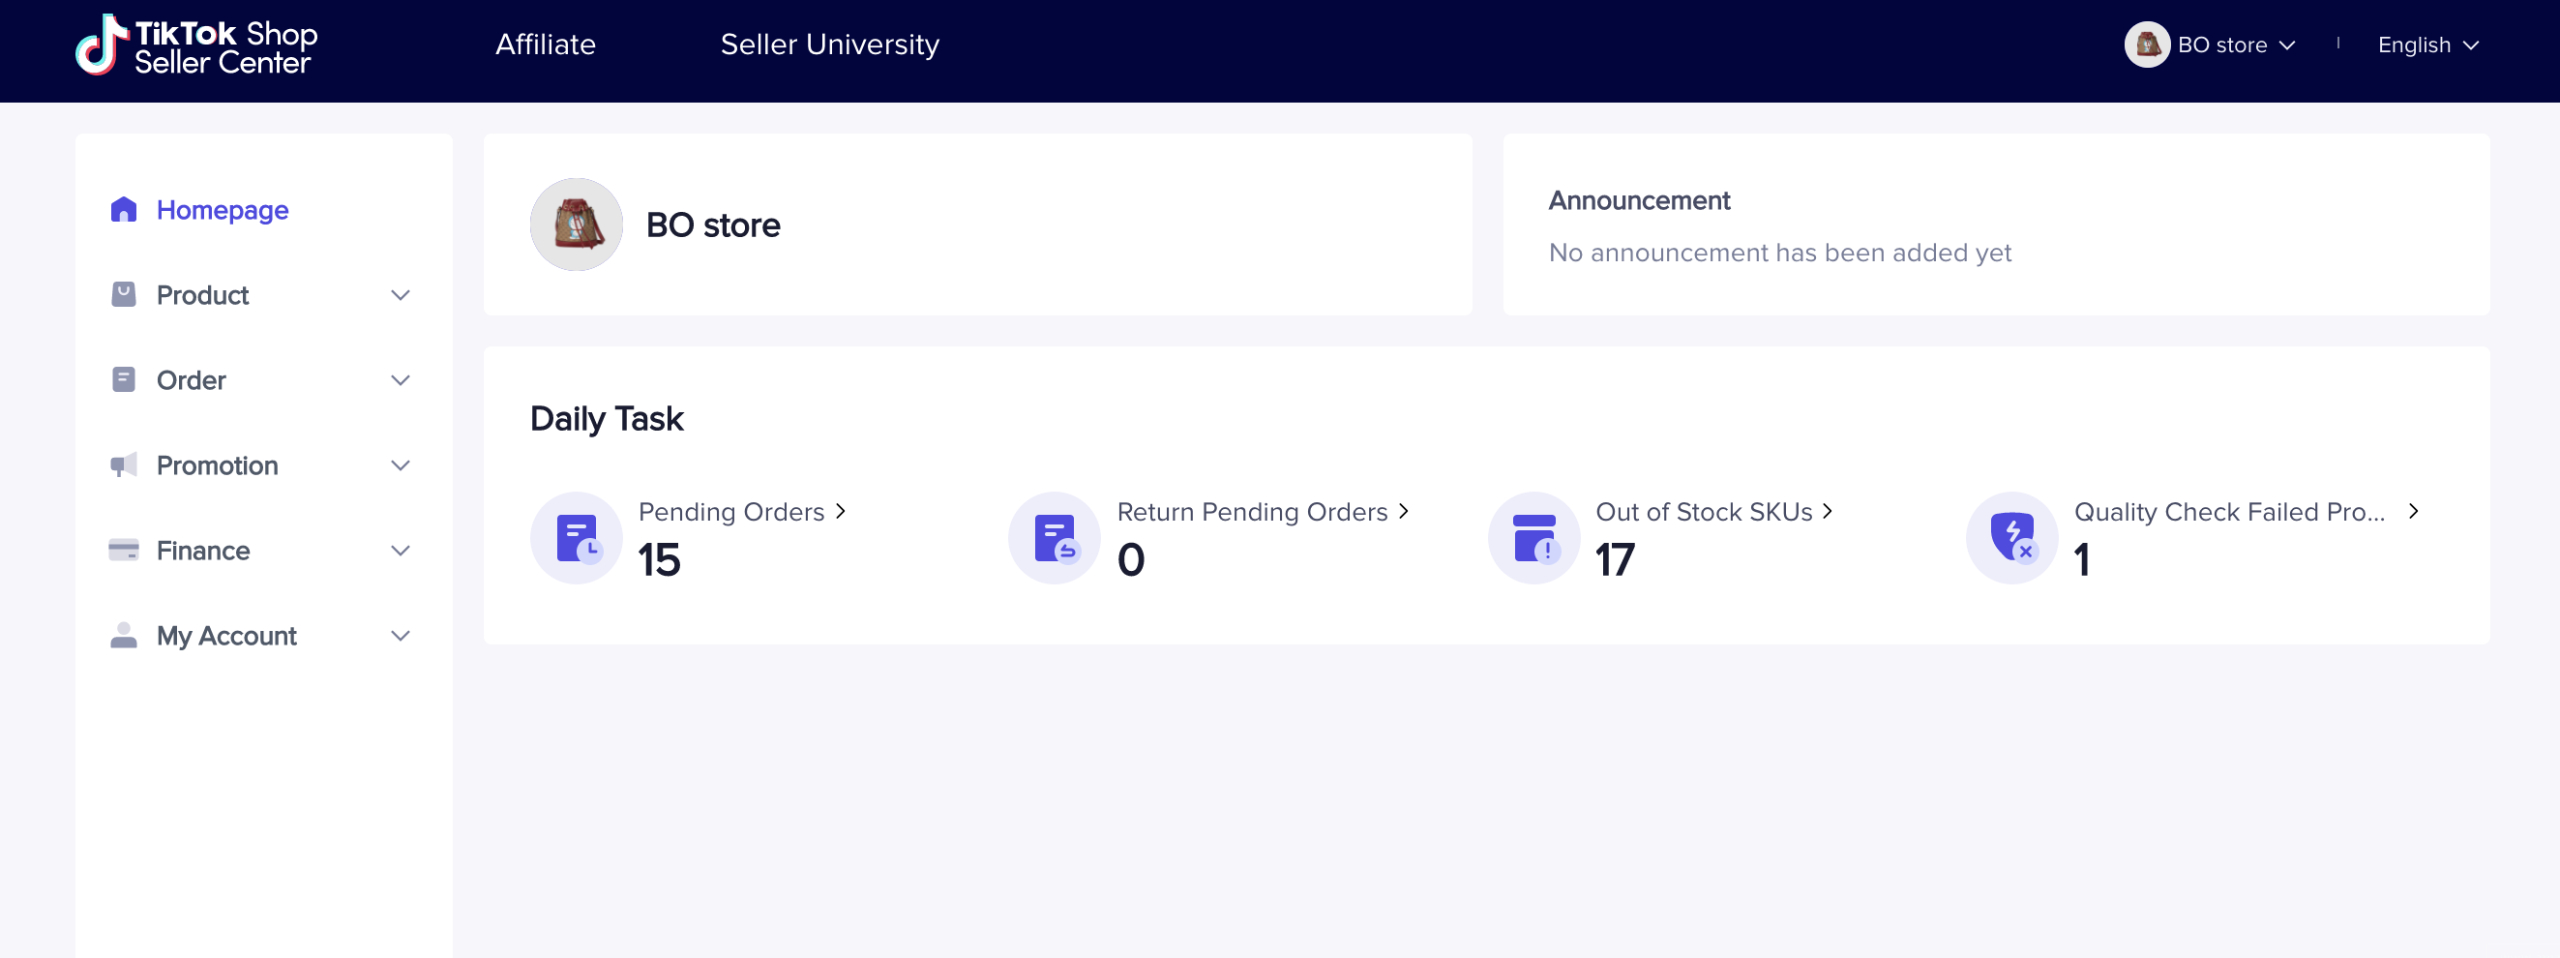Expand the Order sidebar chevron
This screenshot has width=2560, height=958.
[400, 380]
